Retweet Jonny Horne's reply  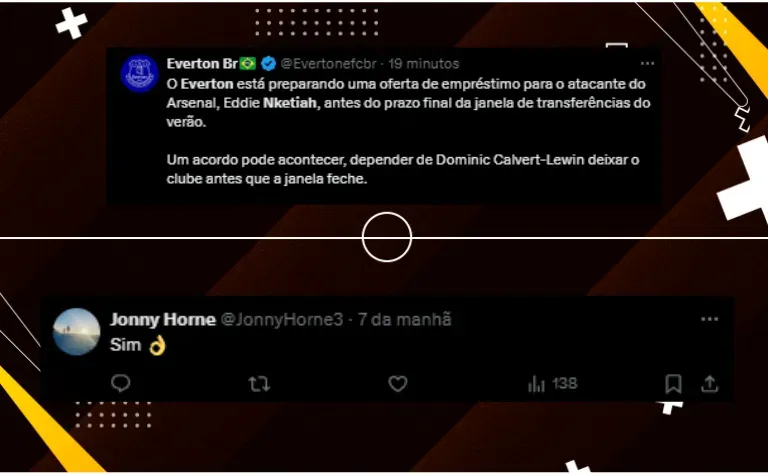point(259,384)
